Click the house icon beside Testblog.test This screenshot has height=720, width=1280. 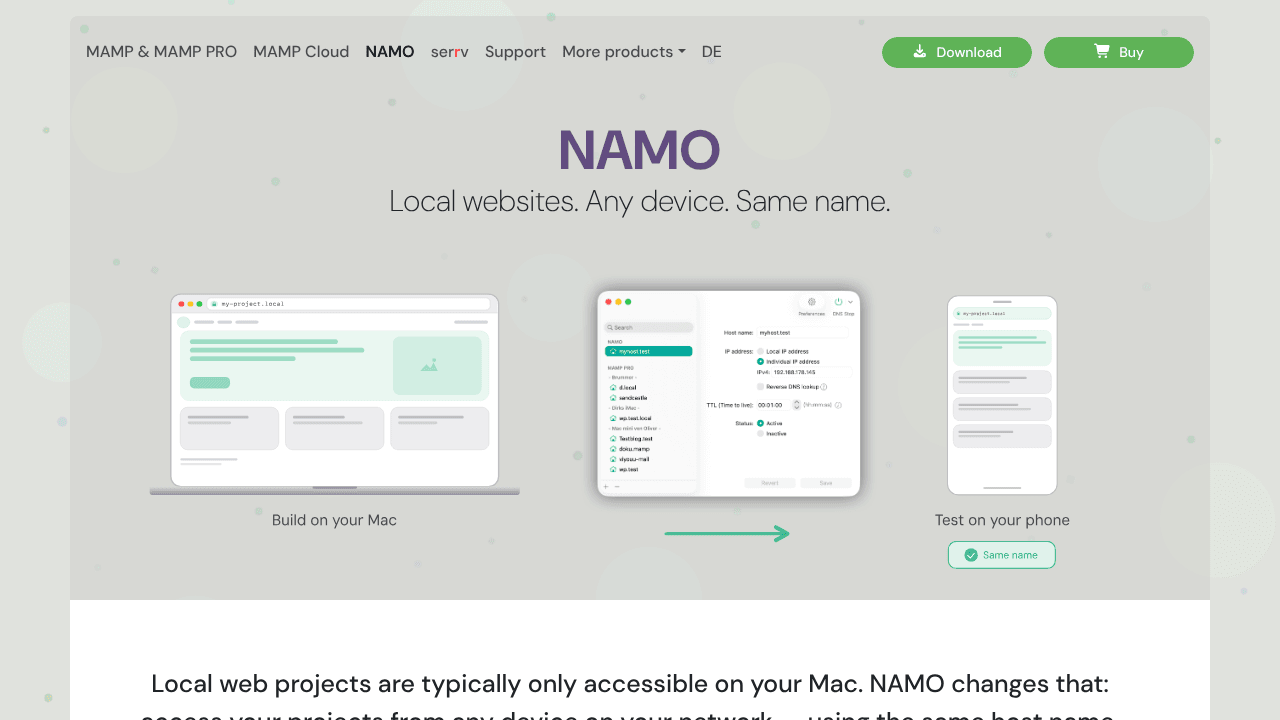point(613,438)
